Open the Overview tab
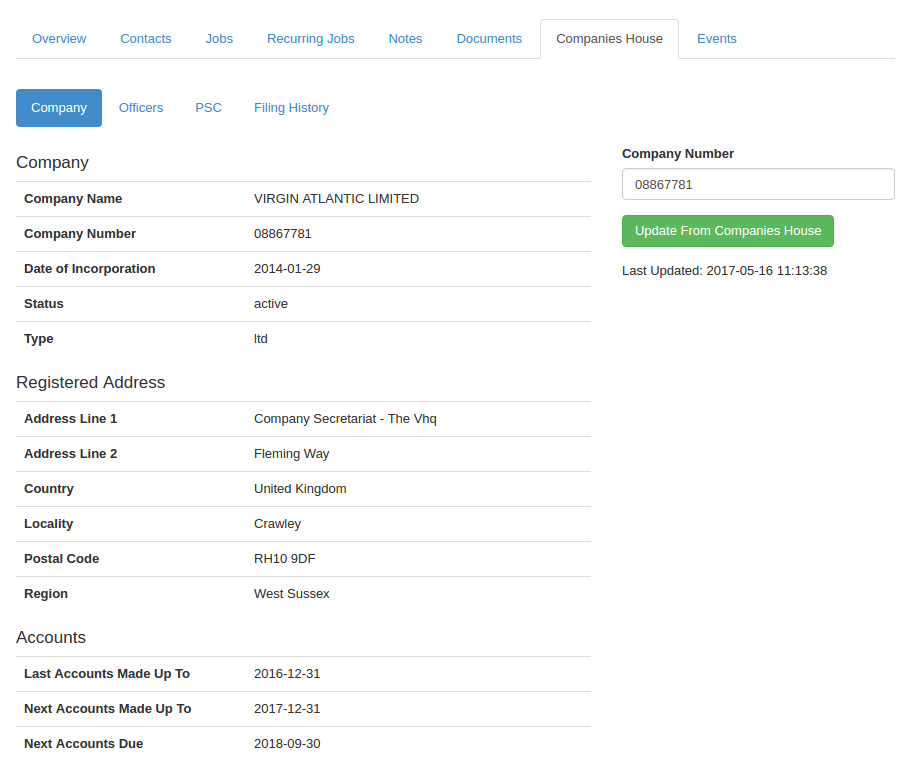Viewport: 914px width, 763px height. point(59,38)
